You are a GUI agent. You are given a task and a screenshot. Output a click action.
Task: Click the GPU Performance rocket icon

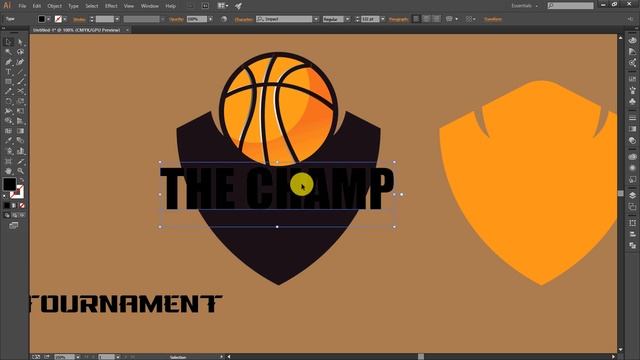pyautogui.click(x=238, y=6)
